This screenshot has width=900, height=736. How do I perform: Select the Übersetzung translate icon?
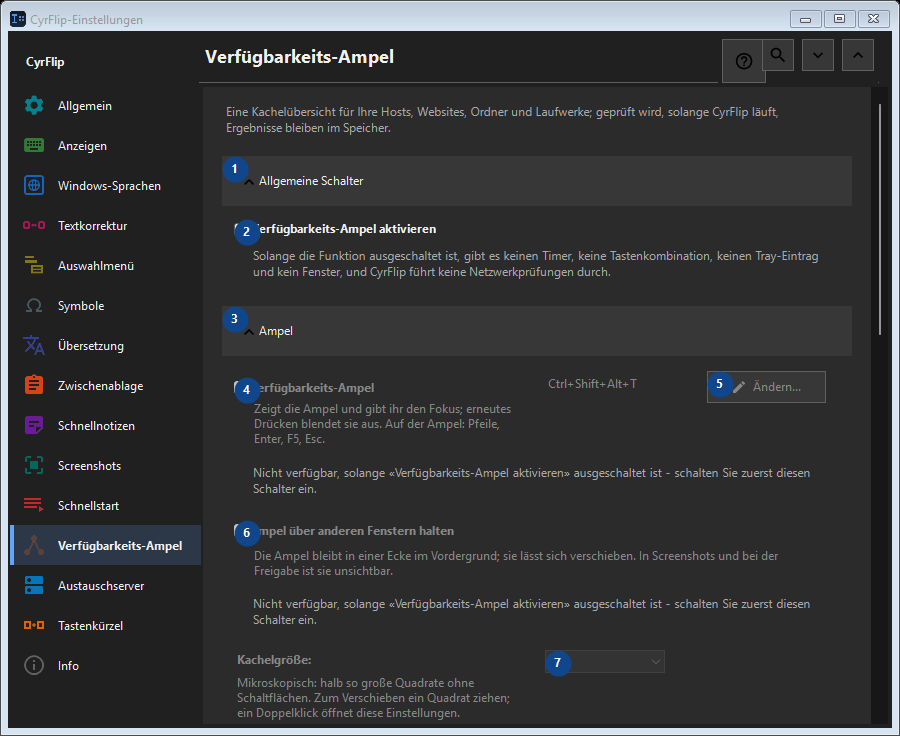34,345
